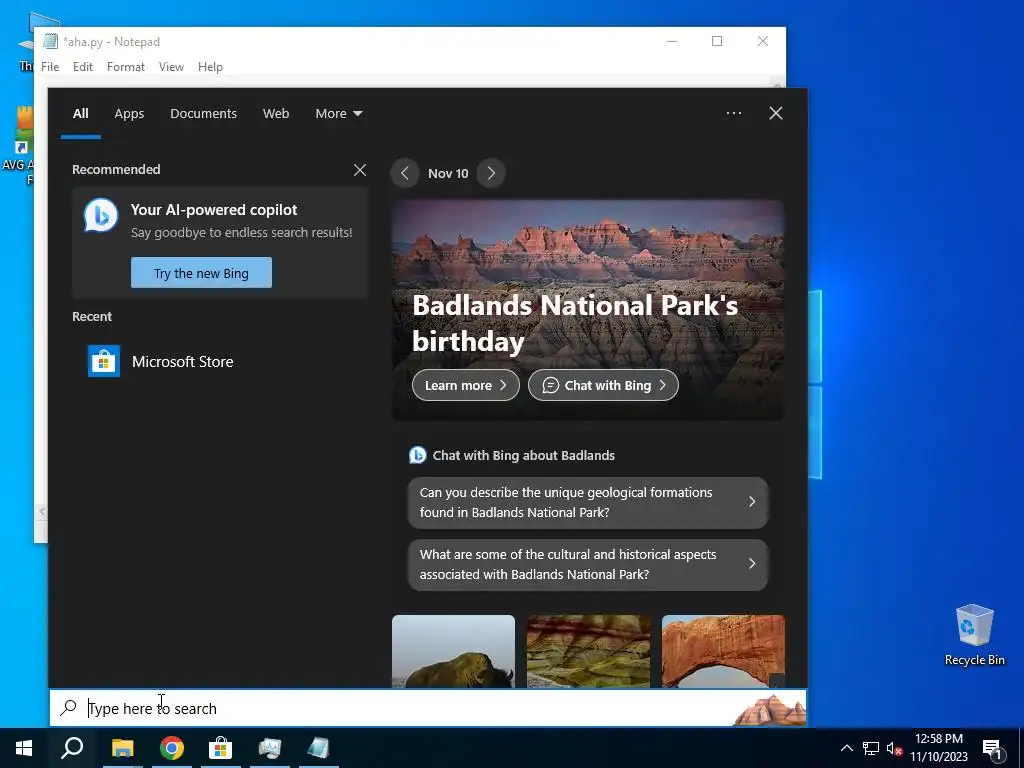Viewport: 1024px width, 768px height.
Task: Click Chat with Bing button
Action: pyautogui.click(x=603, y=385)
